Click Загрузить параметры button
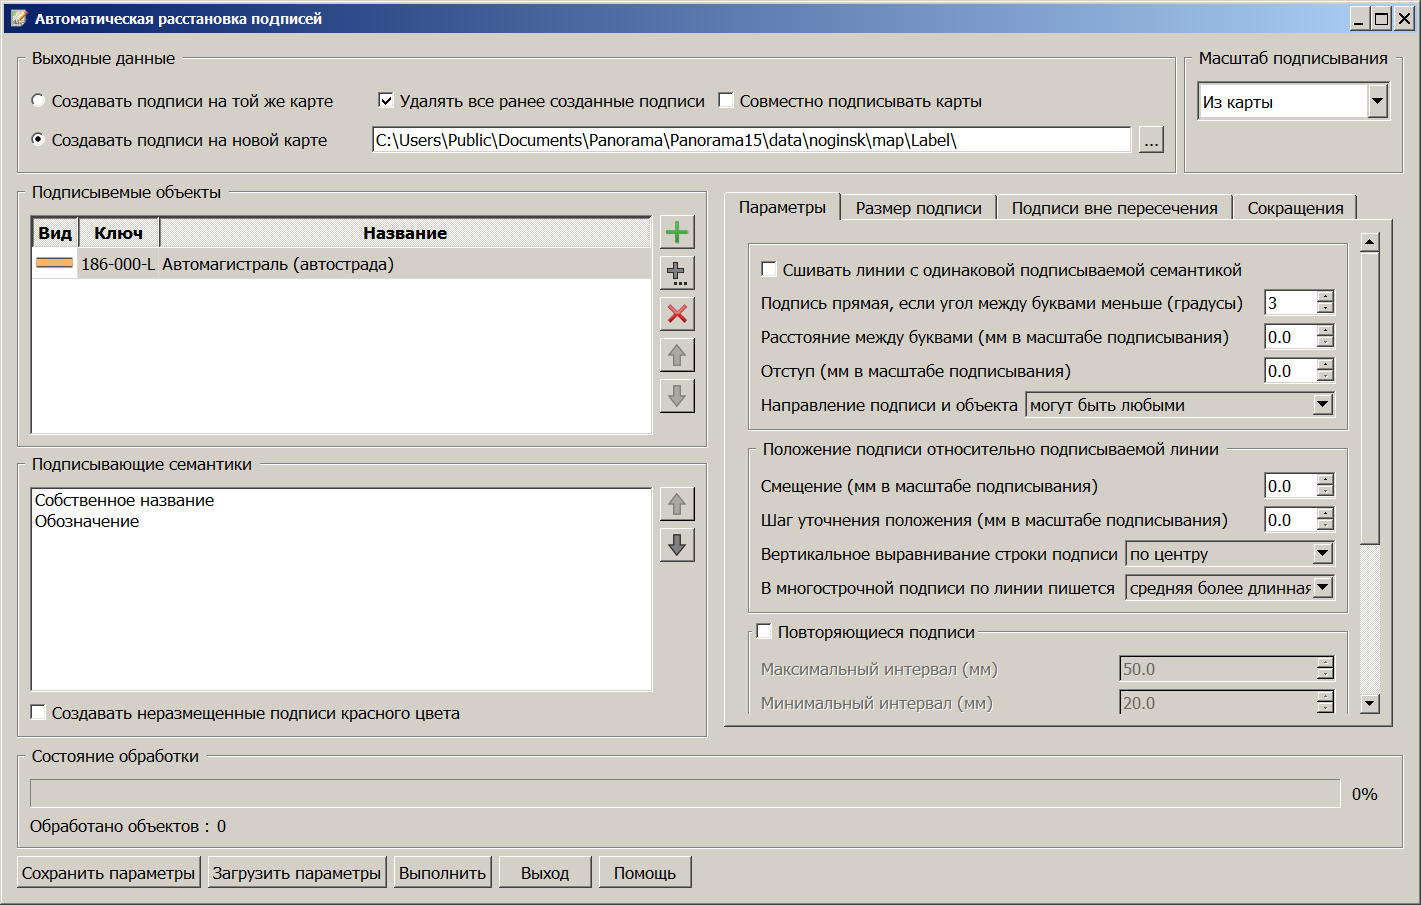Image resolution: width=1421 pixels, height=905 pixels. [x=296, y=873]
